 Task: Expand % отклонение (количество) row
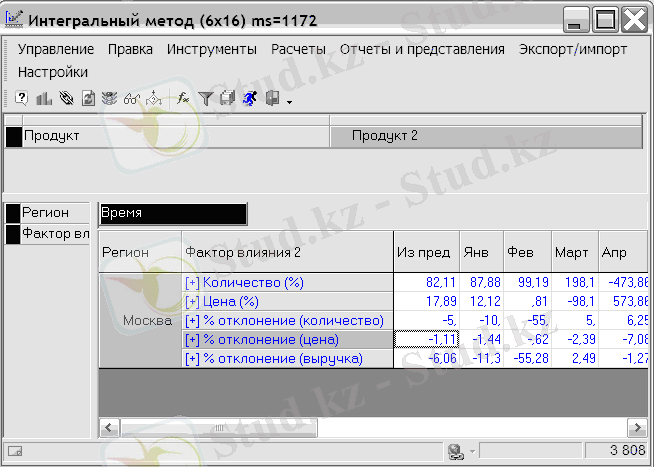pos(192,321)
